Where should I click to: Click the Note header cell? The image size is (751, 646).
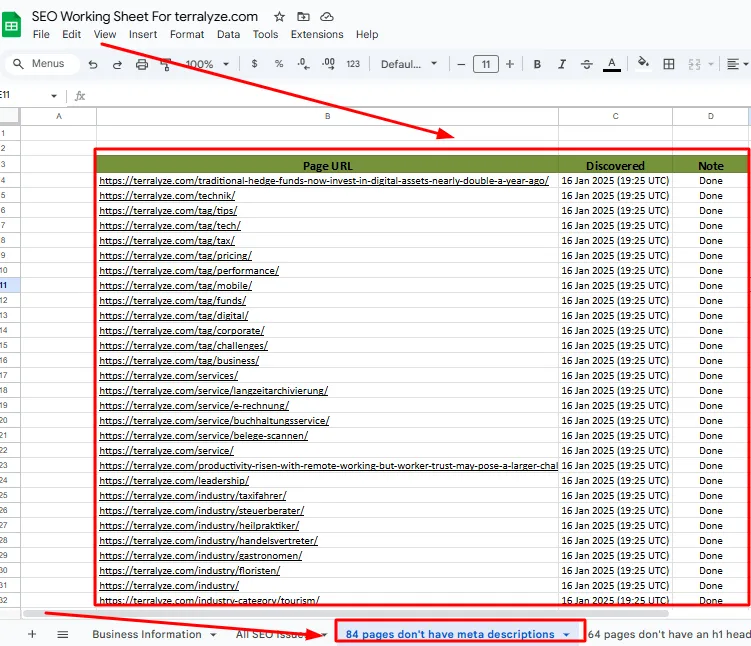(711, 165)
